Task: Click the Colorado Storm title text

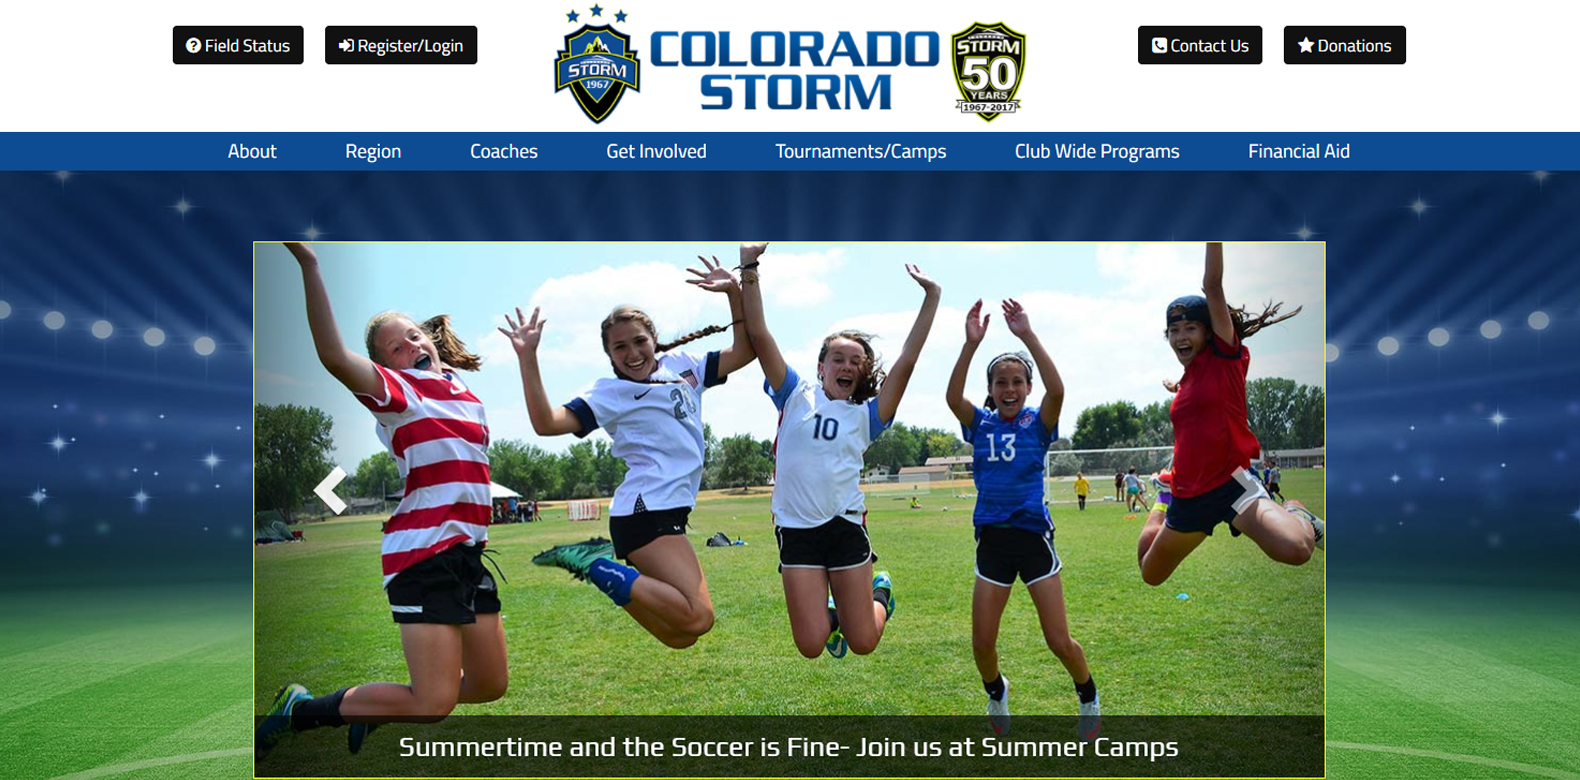Action: 795,70
